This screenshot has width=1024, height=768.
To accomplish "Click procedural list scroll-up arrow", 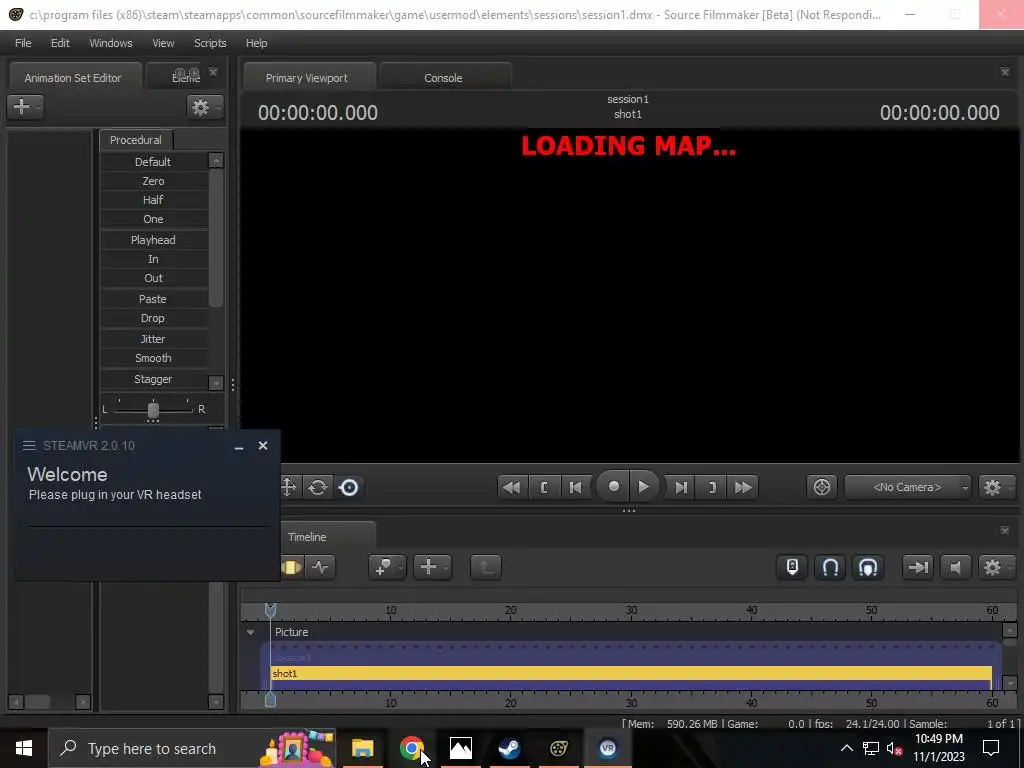I will [216, 161].
